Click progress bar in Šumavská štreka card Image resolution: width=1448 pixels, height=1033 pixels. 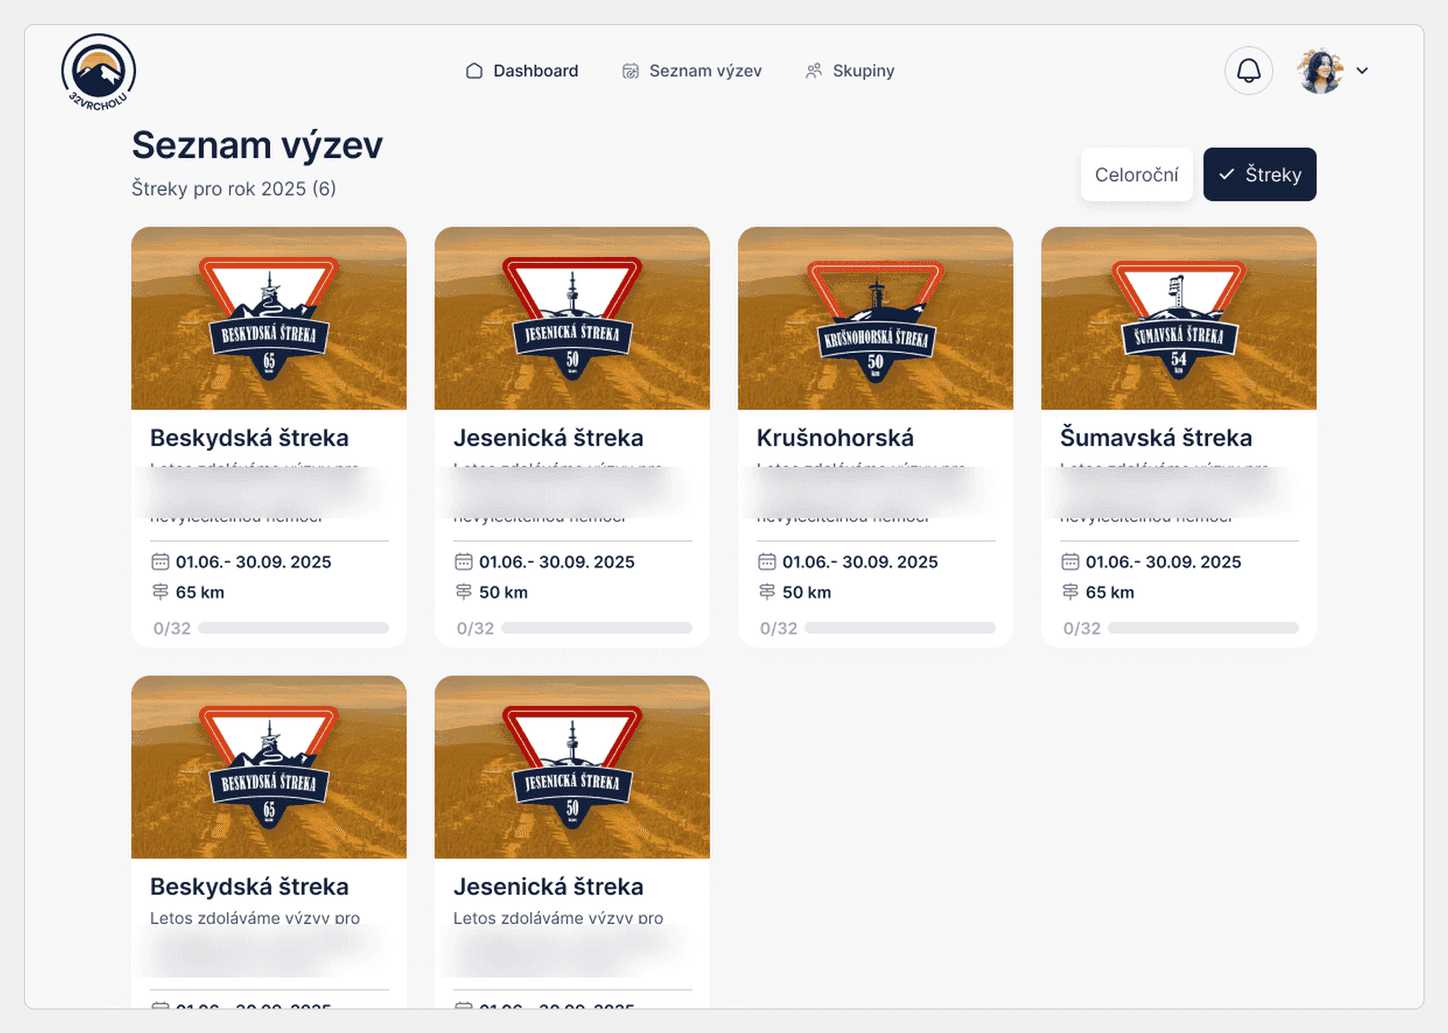click(1203, 628)
